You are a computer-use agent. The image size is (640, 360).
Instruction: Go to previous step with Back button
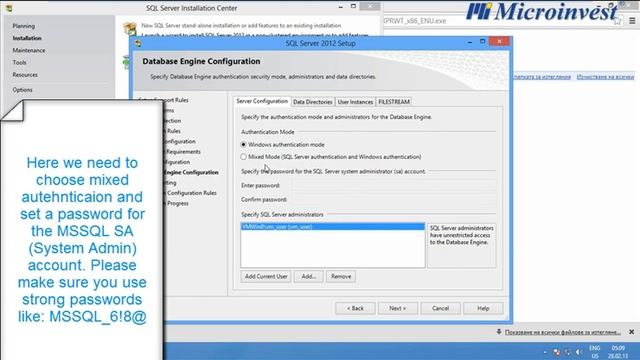pyautogui.click(x=355, y=308)
